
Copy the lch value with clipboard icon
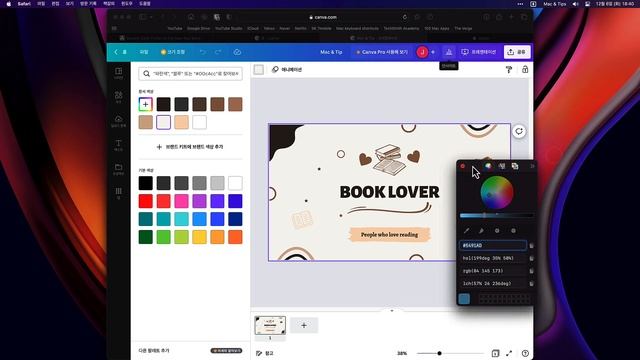(531, 284)
